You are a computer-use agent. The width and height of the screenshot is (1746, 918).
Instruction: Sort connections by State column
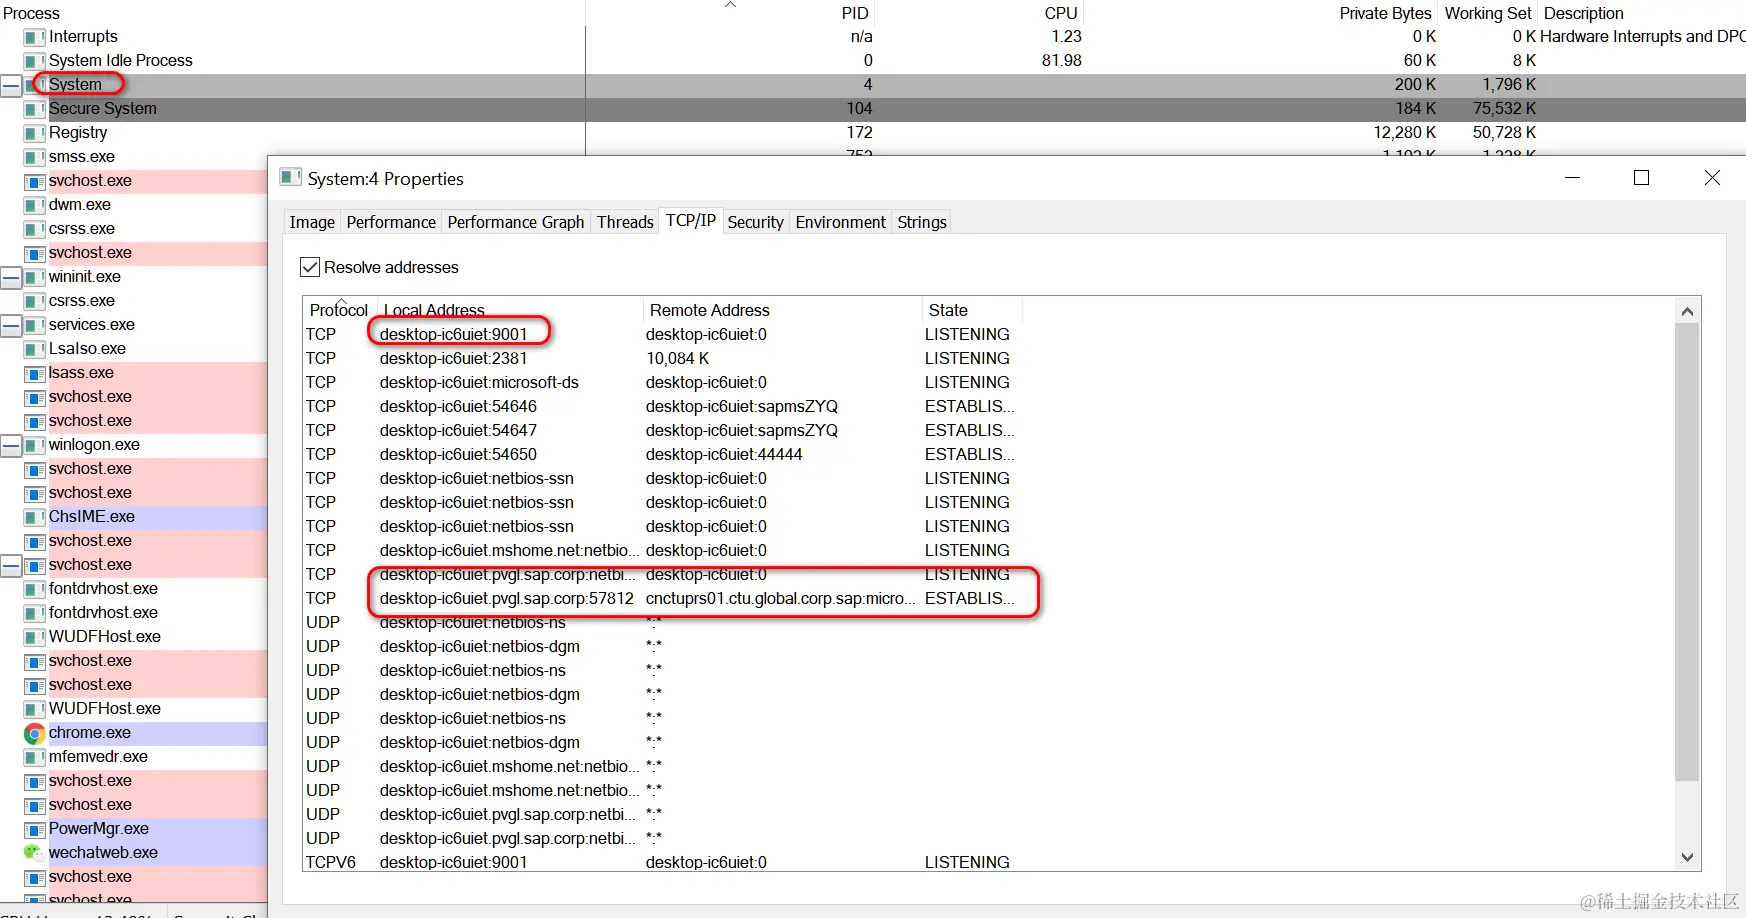[971, 310]
